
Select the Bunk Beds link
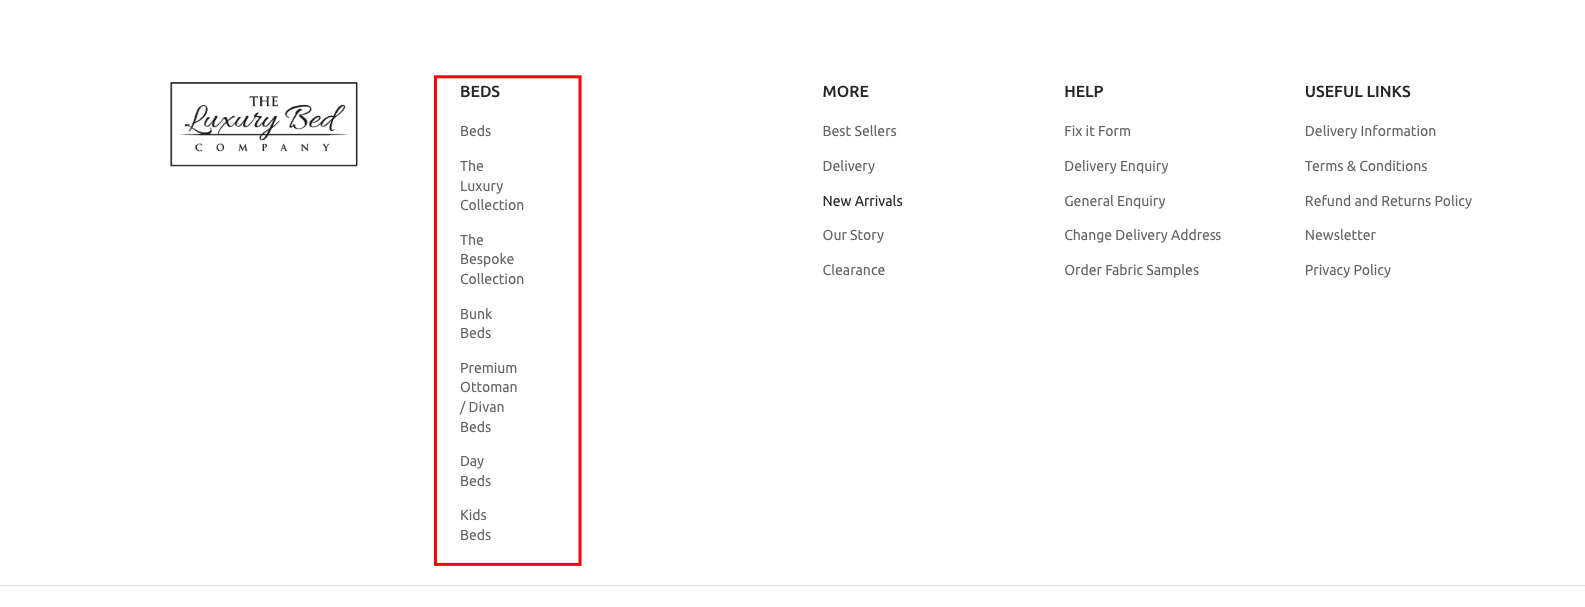click(476, 324)
